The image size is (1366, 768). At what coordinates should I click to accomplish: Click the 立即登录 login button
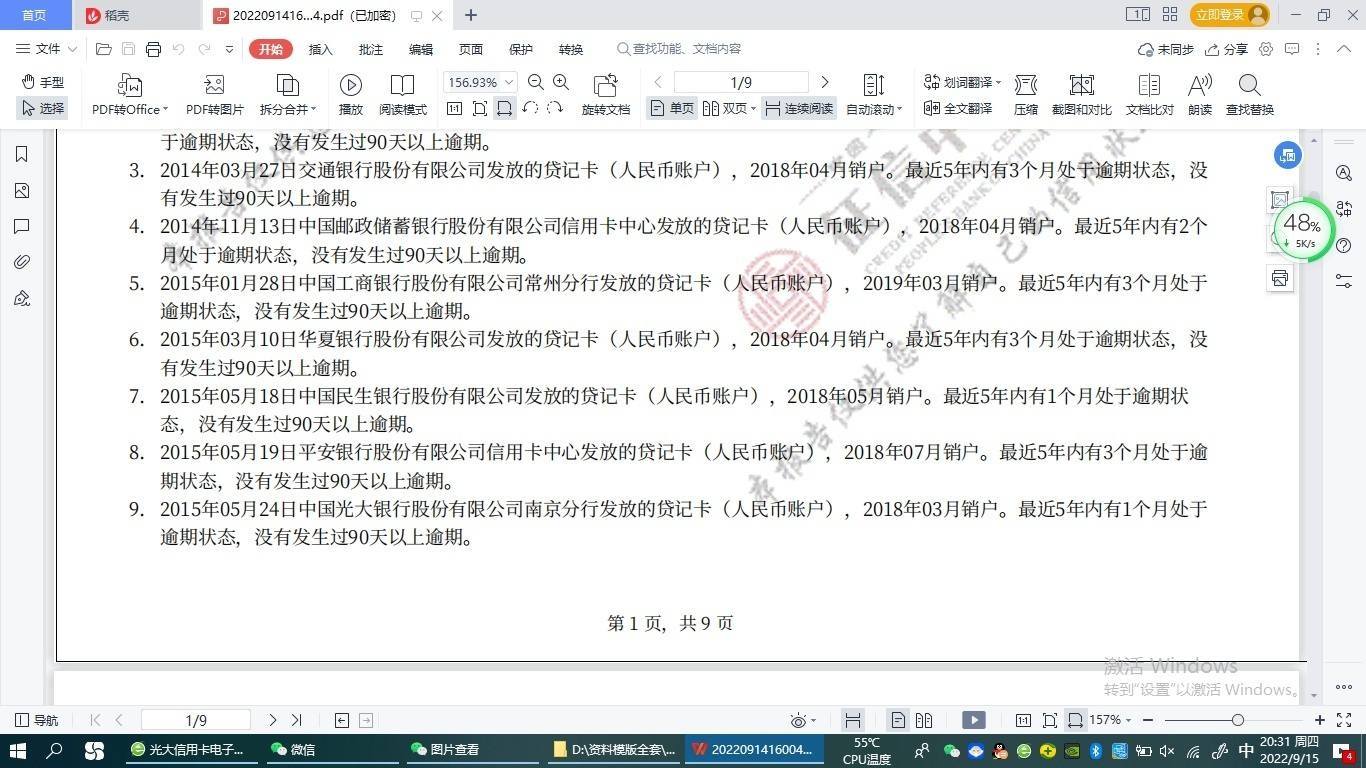pyautogui.click(x=1230, y=15)
